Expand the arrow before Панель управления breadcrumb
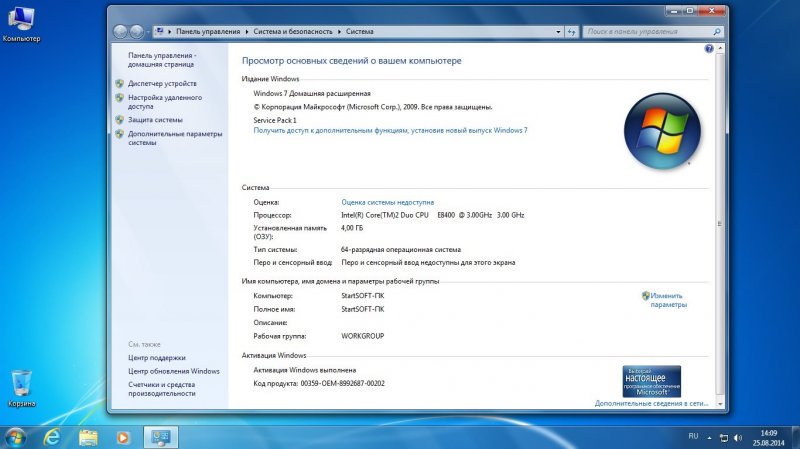800x449 pixels. click(x=170, y=32)
